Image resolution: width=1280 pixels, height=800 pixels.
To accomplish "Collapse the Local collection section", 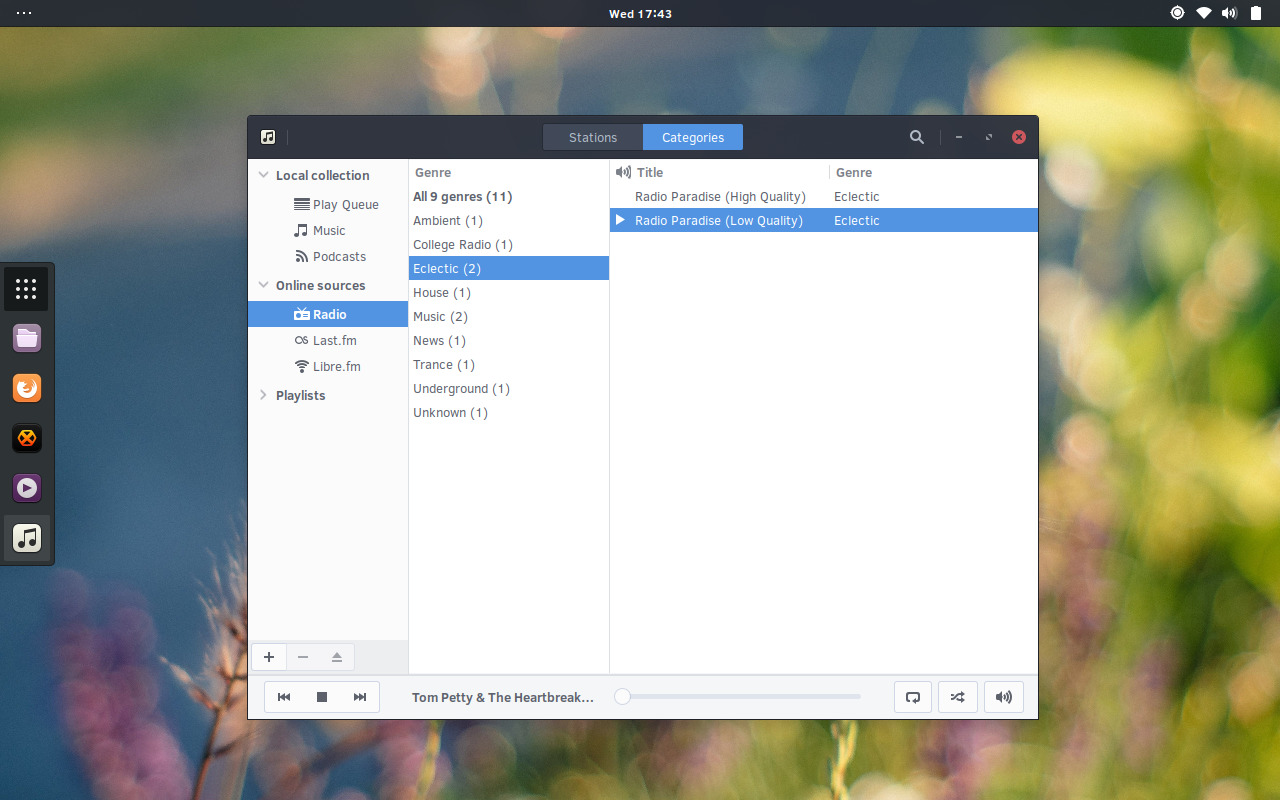I will tap(264, 175).
